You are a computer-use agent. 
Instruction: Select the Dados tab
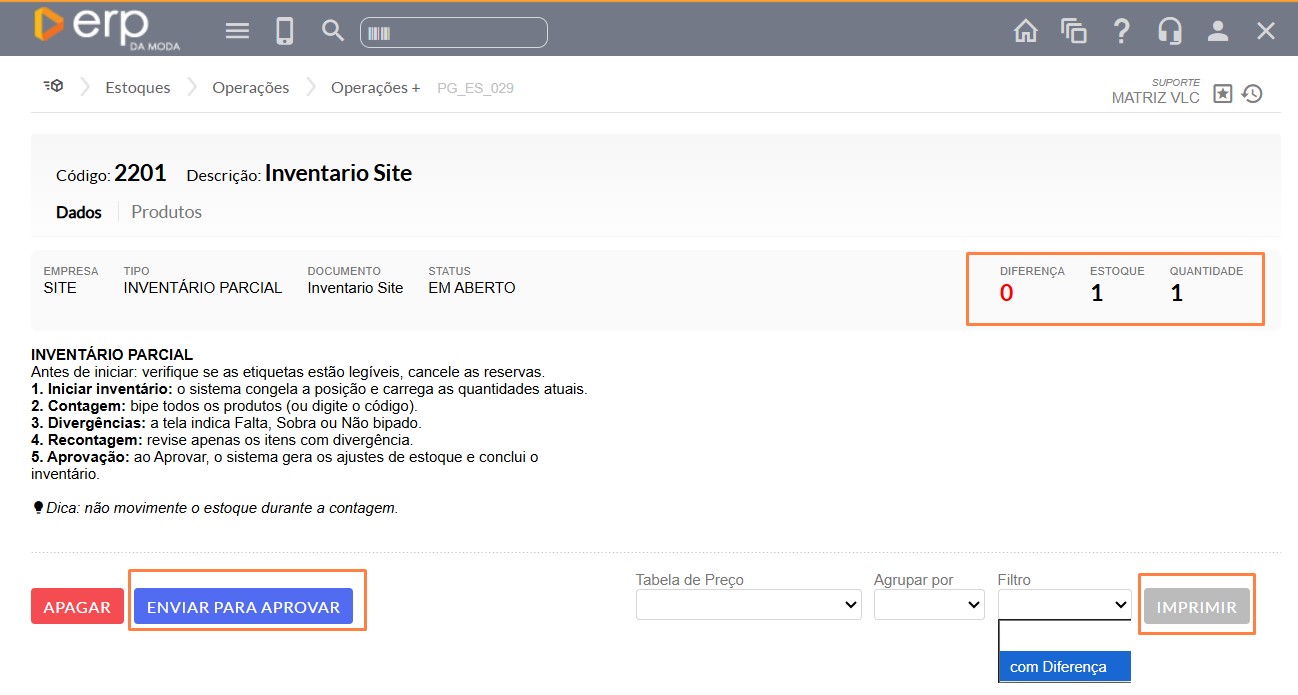tap(79, 212)
